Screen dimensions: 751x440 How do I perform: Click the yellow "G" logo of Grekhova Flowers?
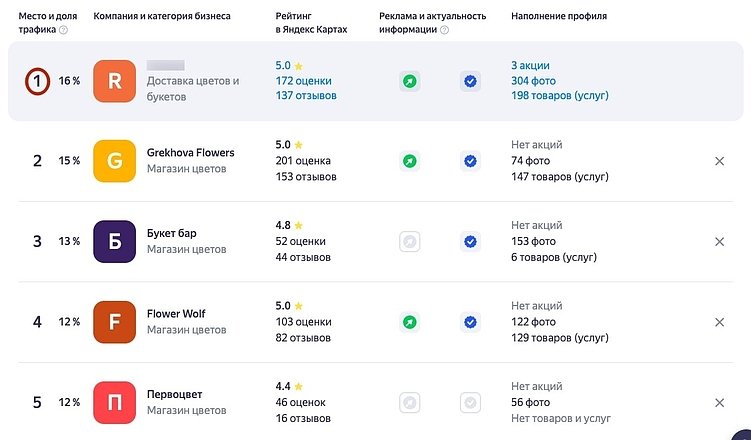pos(114,161)
